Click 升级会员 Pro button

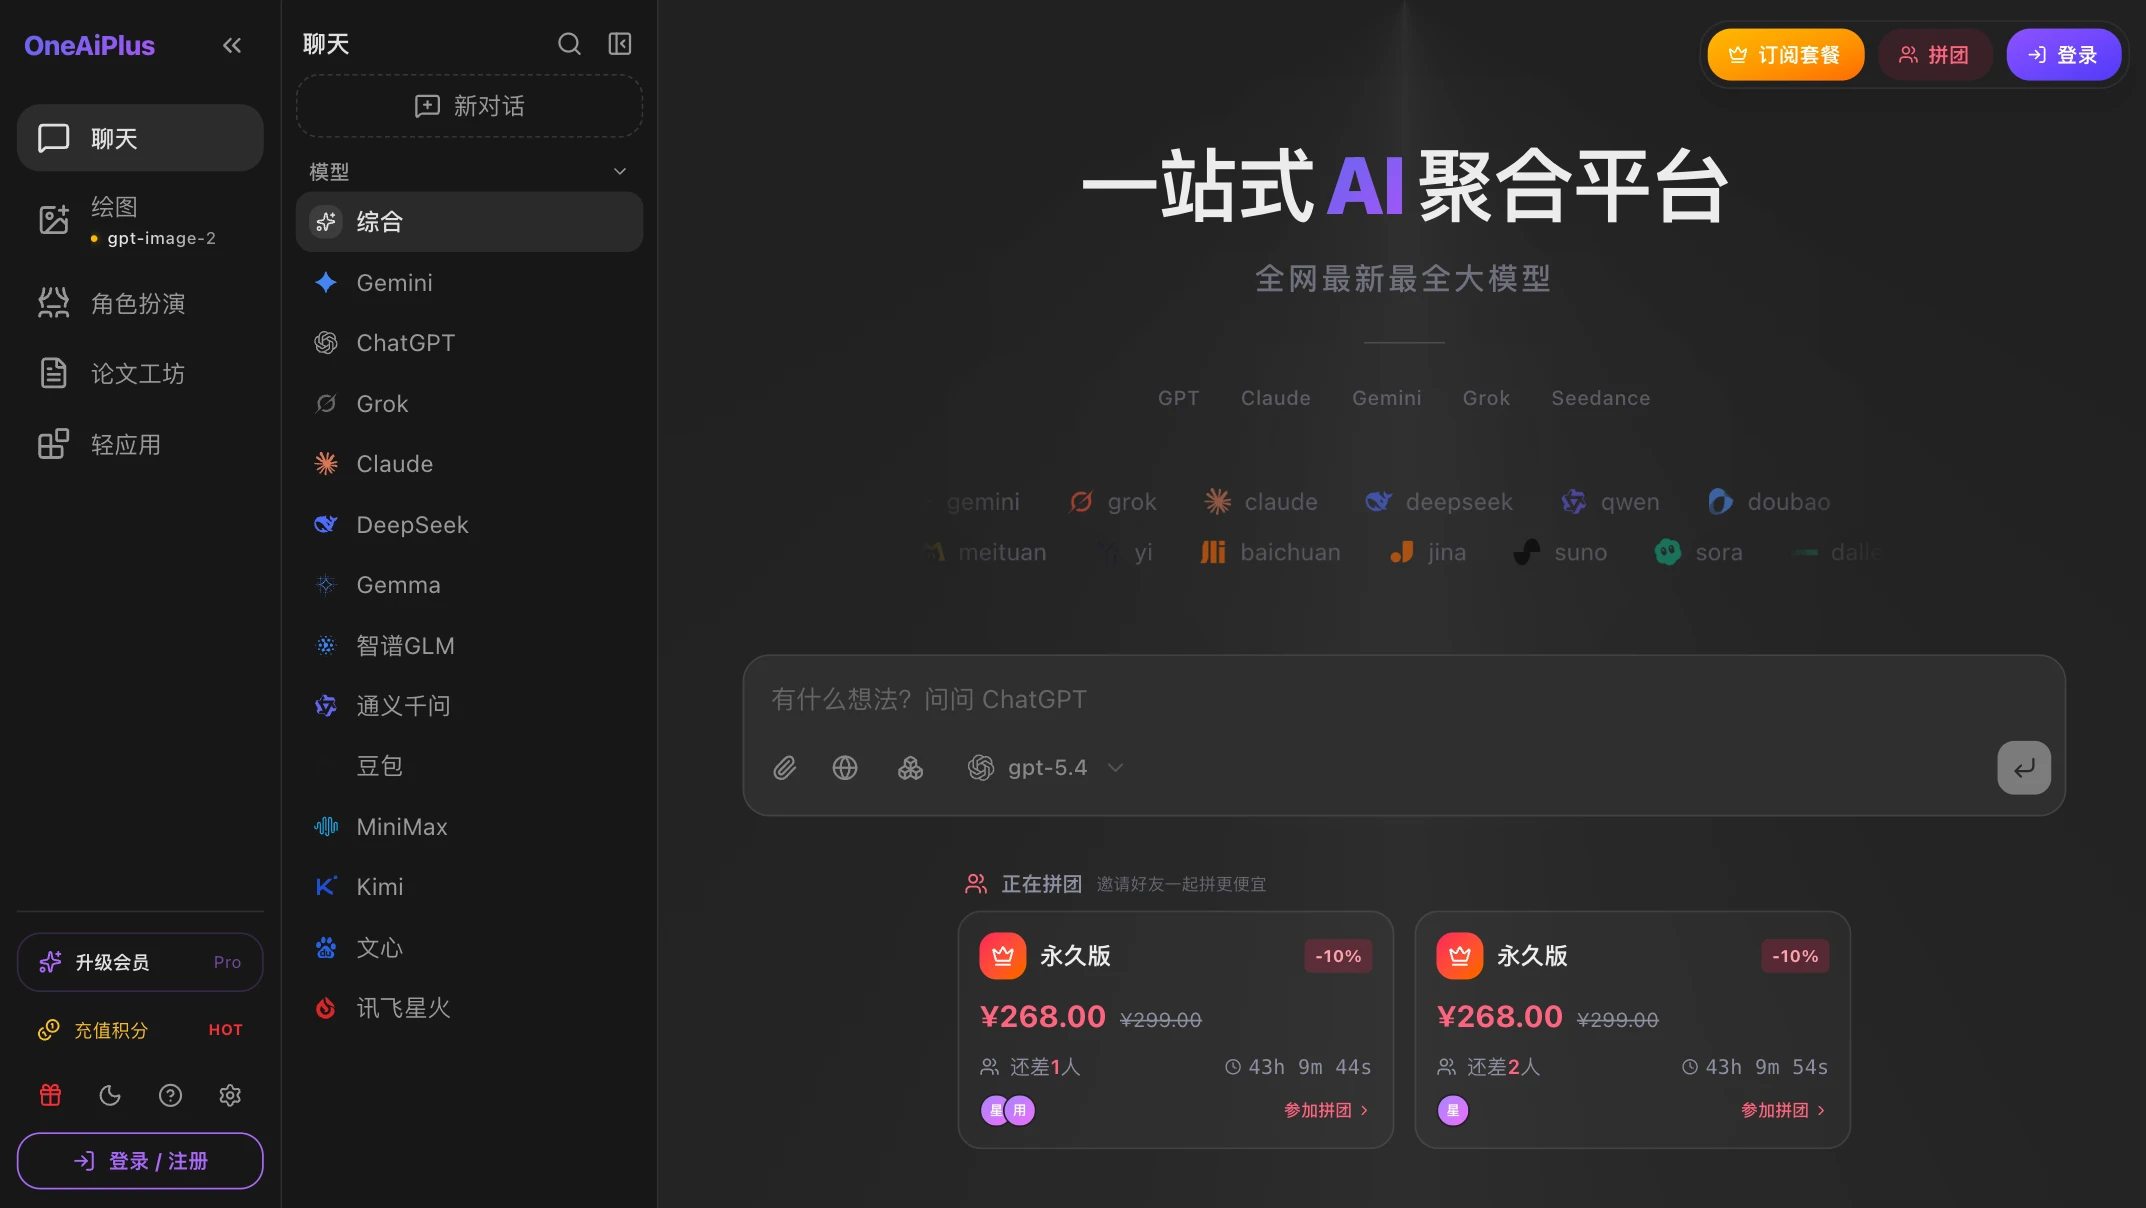pyautogui.click(x=140, y=962)
